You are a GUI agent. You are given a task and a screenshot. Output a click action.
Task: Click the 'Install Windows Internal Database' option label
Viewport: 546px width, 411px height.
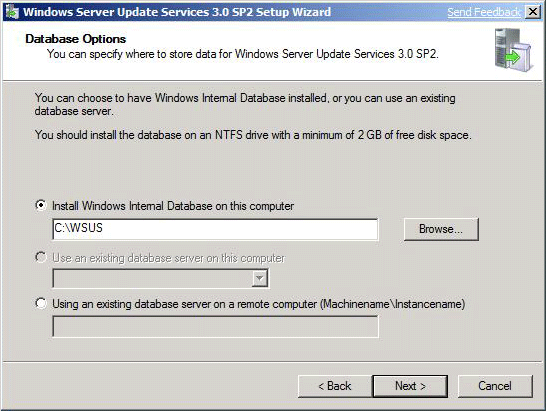point(173,206)
